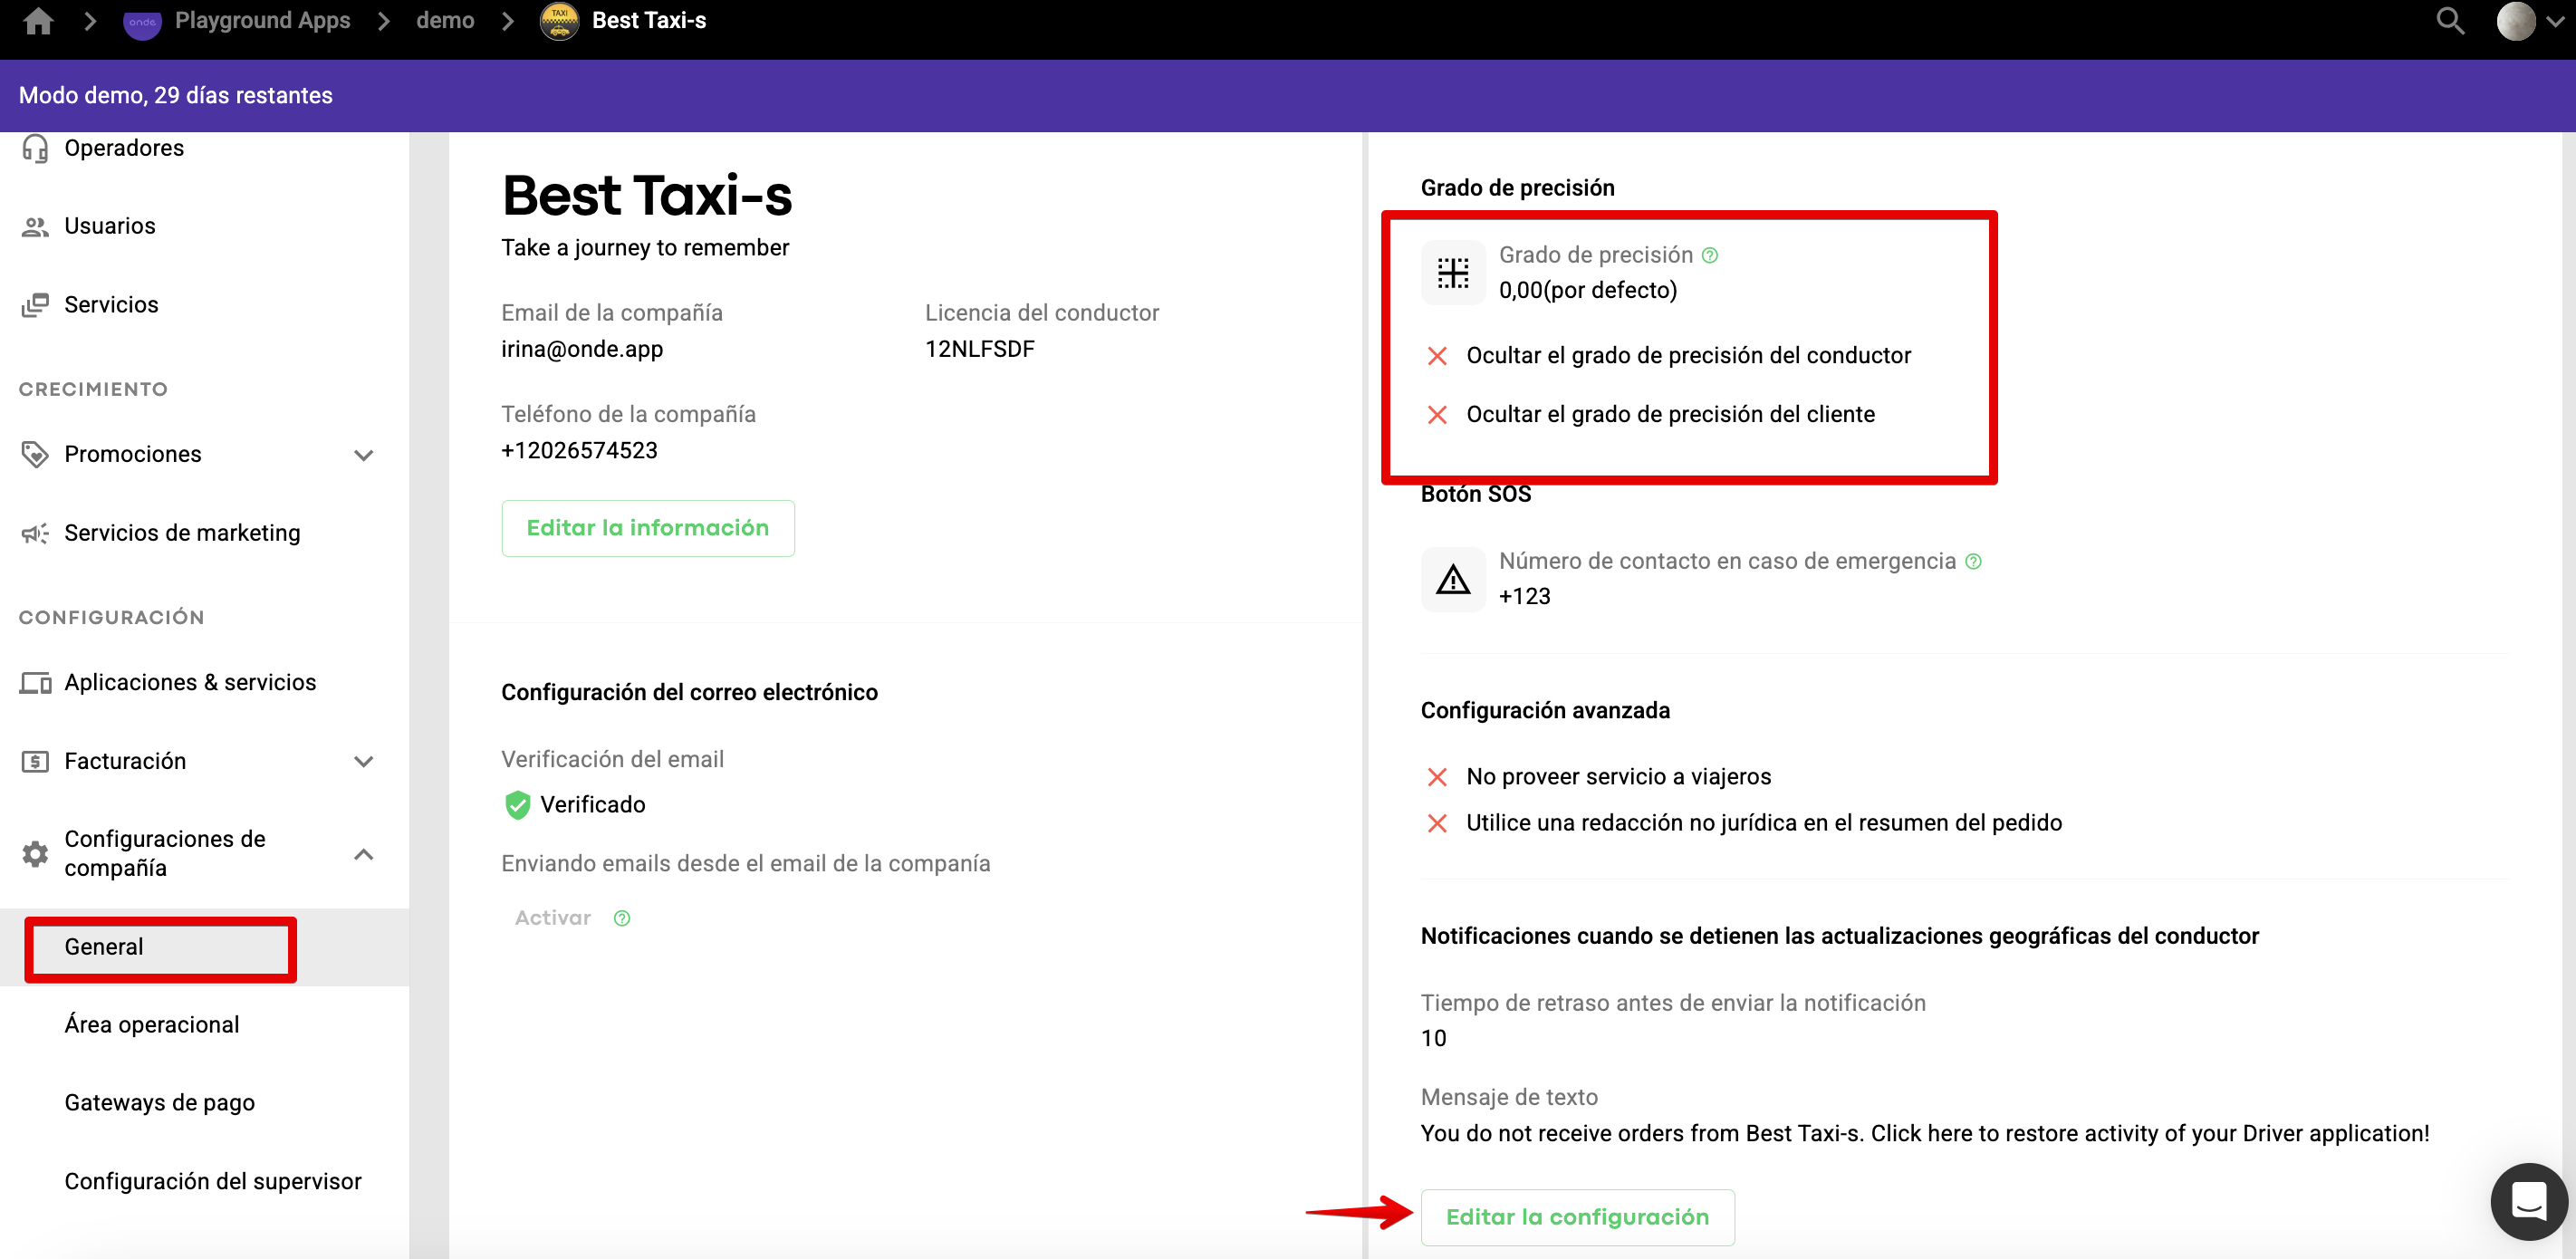Open the search magnifier icon

2449,21
